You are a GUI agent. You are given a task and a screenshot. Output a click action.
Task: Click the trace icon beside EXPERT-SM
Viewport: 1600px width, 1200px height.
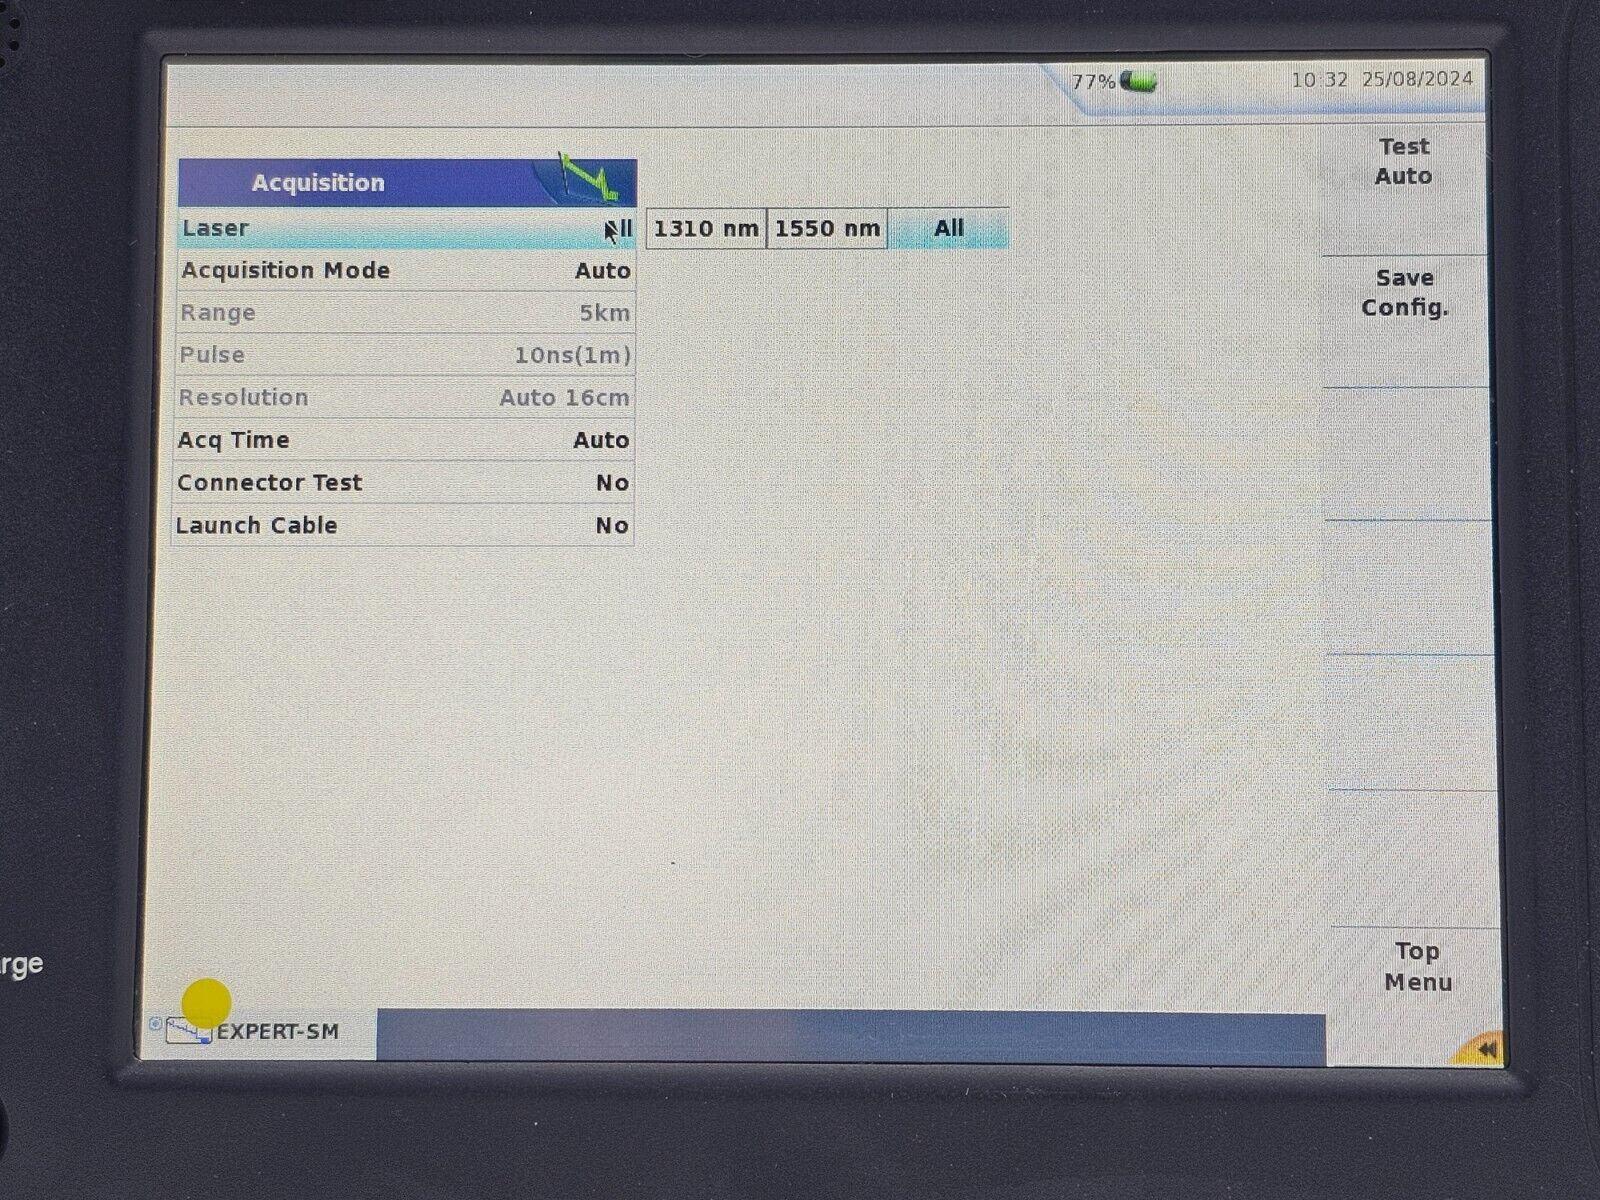(188, 1031)
